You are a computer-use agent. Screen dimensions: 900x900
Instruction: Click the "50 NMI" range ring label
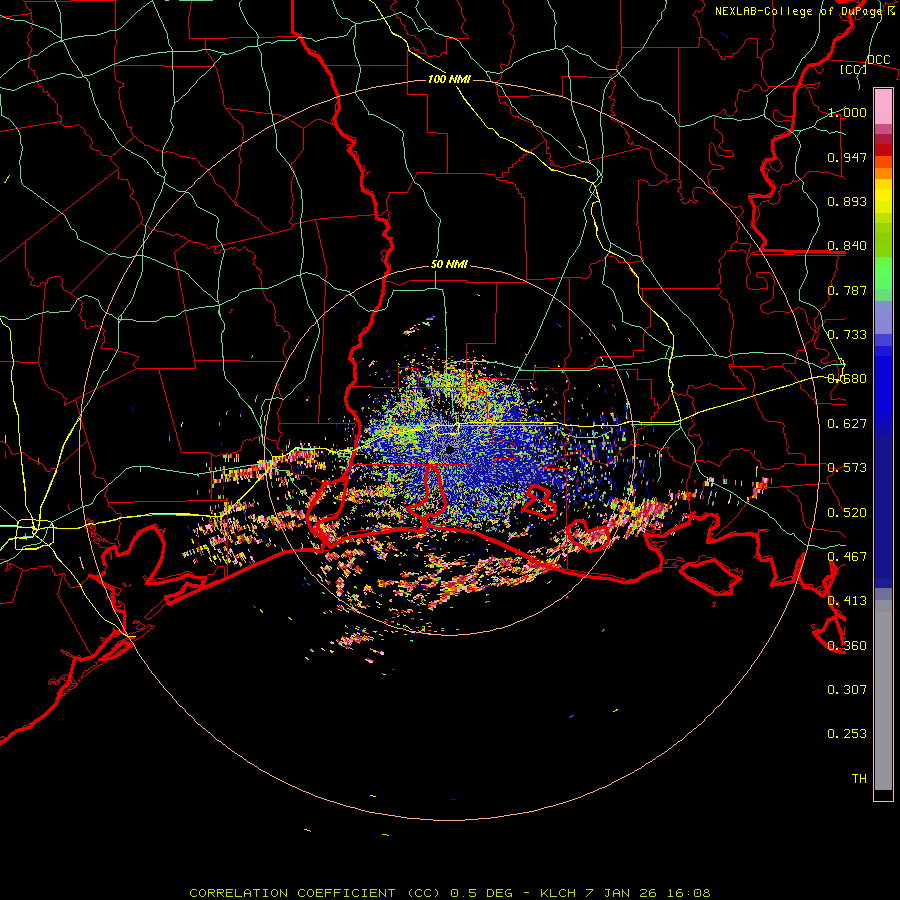point(449,265)
